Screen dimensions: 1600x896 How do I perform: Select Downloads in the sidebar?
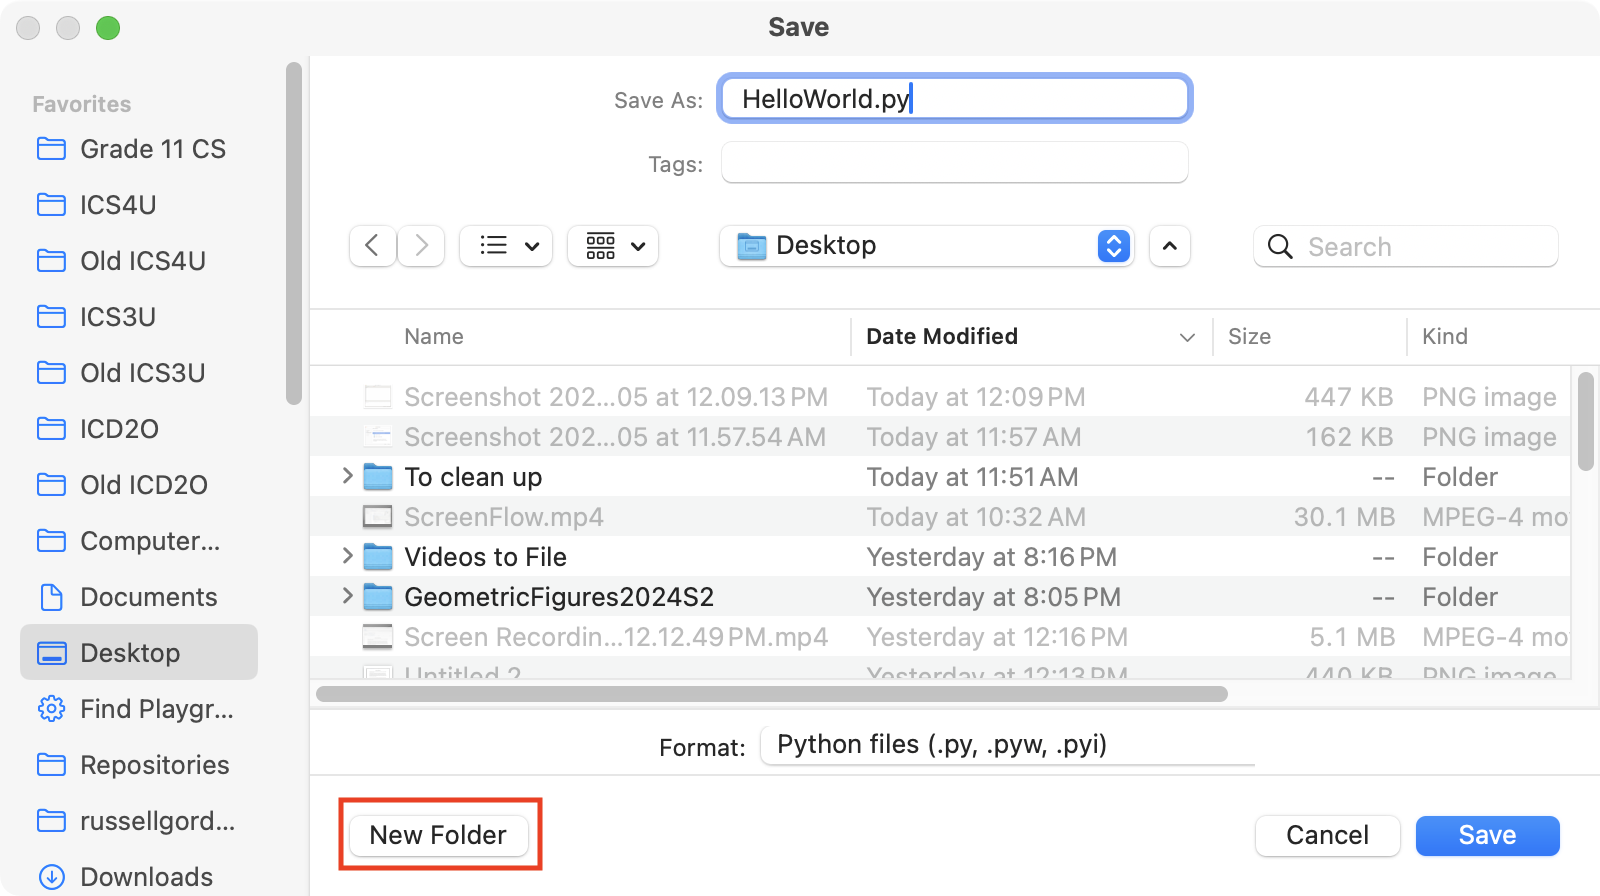pos(146,876)
